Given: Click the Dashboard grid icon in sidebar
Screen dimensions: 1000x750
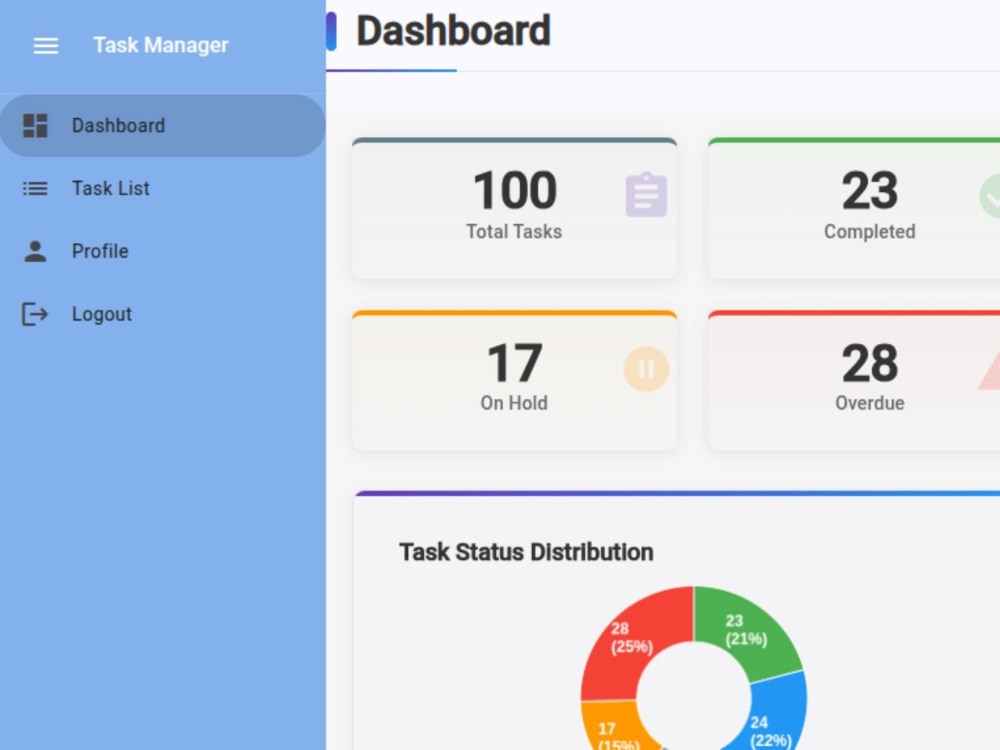Looking at the screenshot, I should coord(35,126).
